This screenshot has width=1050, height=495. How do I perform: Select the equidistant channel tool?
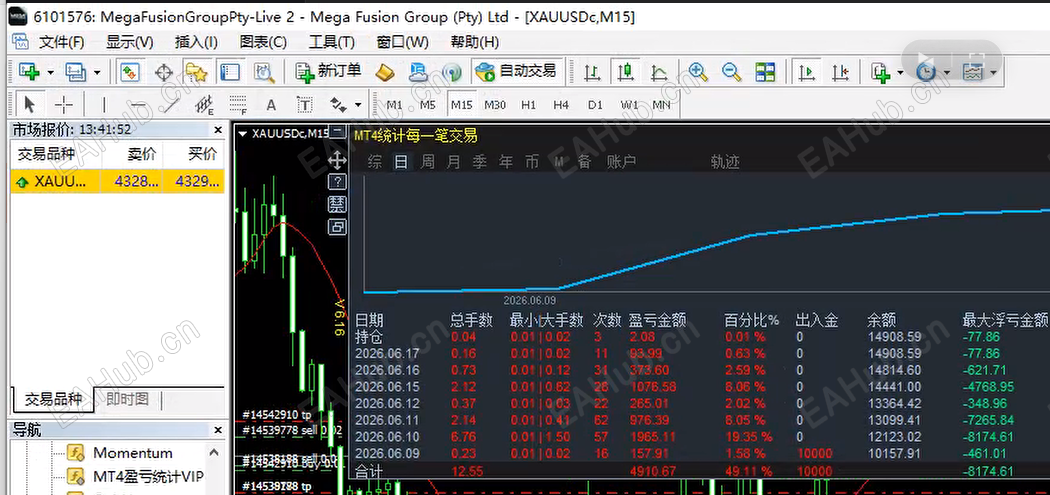click(204, 104)
